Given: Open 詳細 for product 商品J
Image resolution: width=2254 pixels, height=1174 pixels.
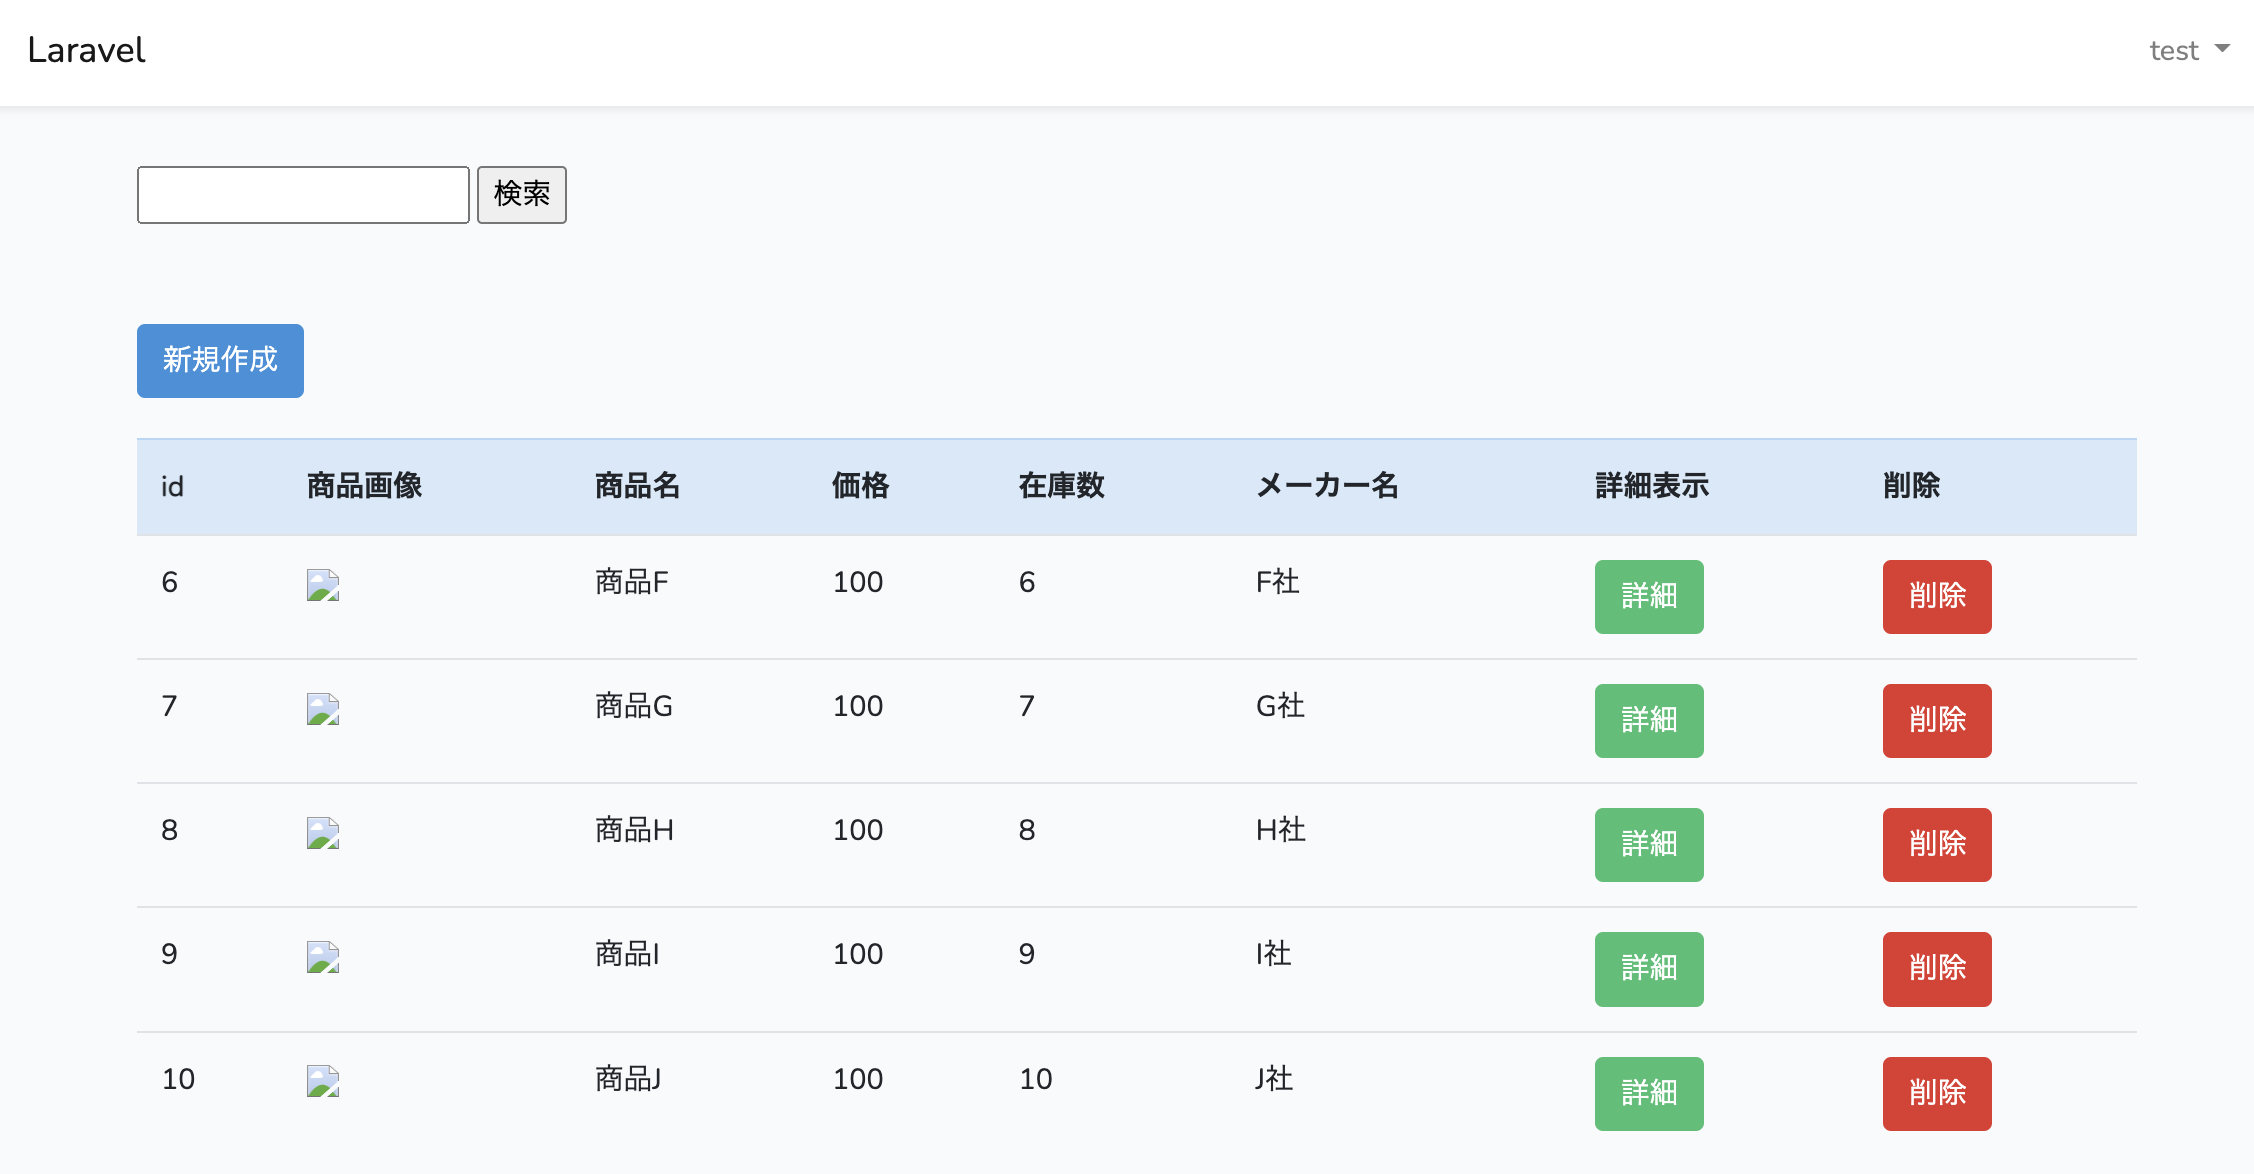Looking at the screenshot, I should click(x=1648, y=1093).
